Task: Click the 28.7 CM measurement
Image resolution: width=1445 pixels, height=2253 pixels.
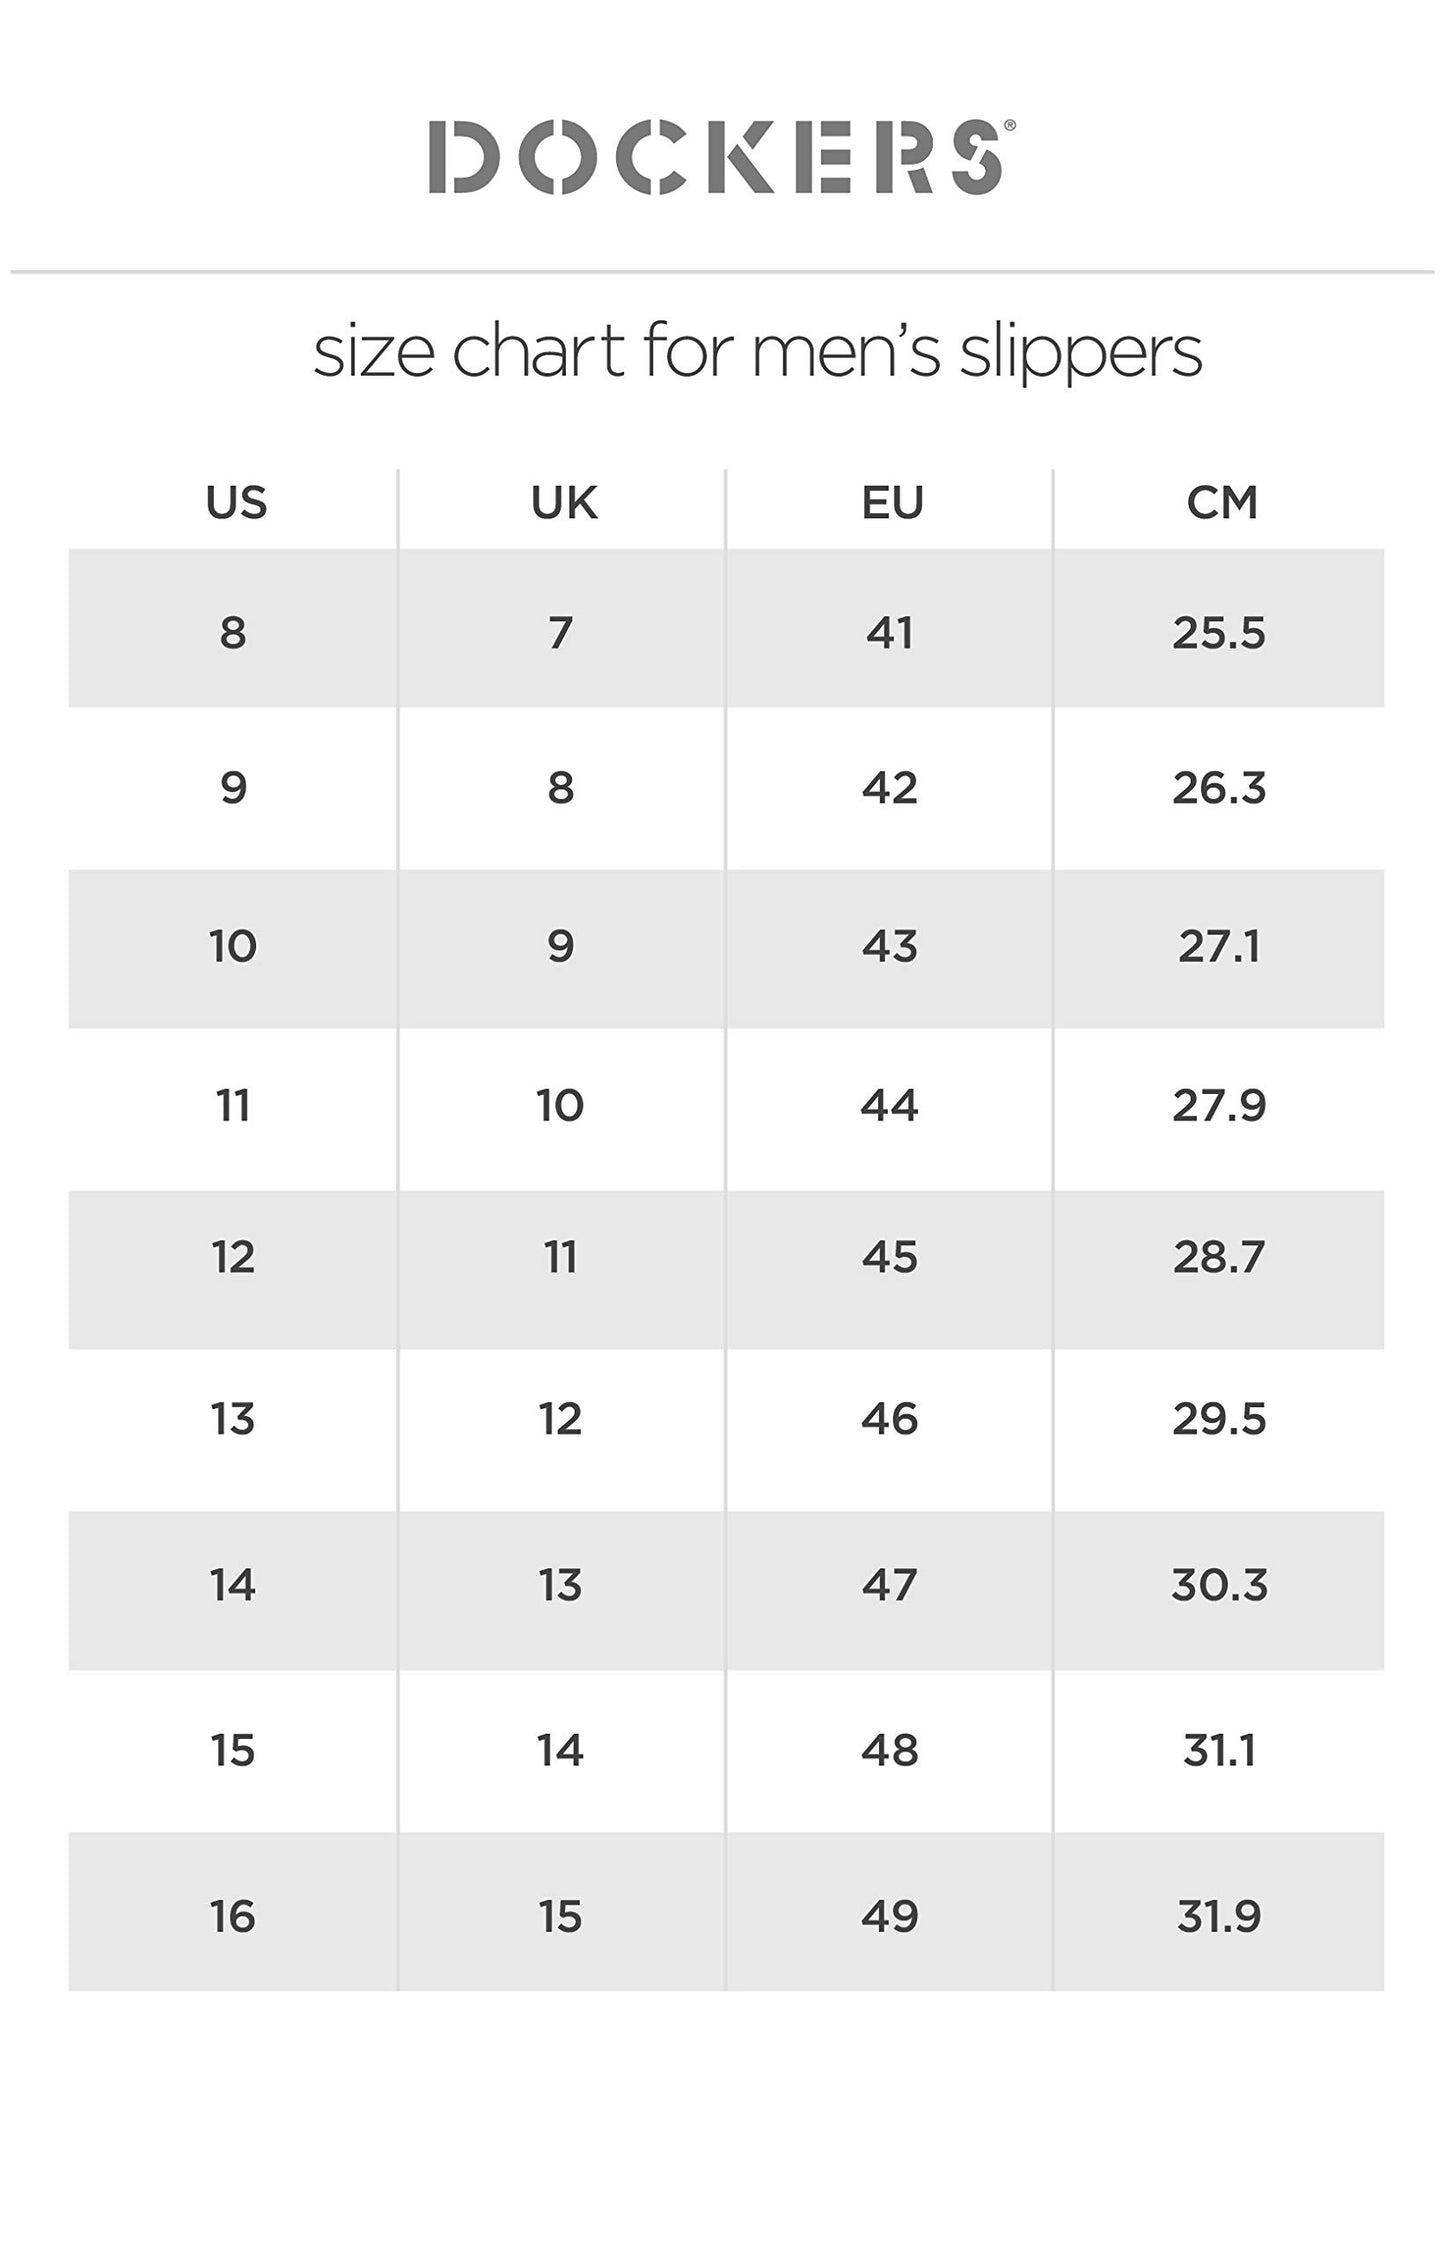Action: pyautogui.click(x=1219, y=1257)
